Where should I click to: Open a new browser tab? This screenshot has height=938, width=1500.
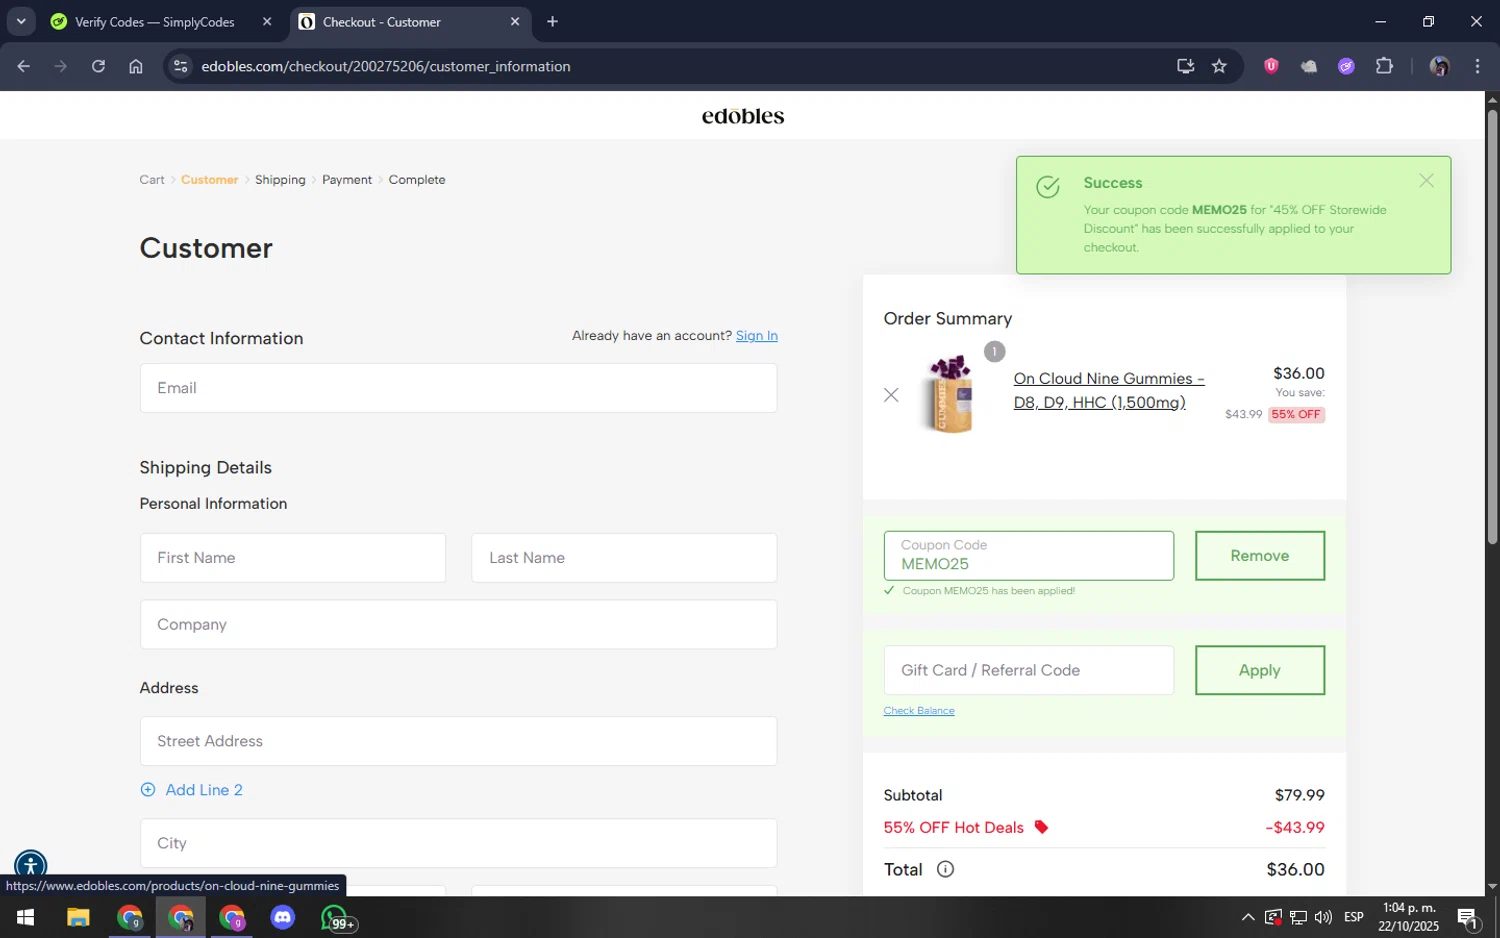pyautogui.click(x=552, y=21)
